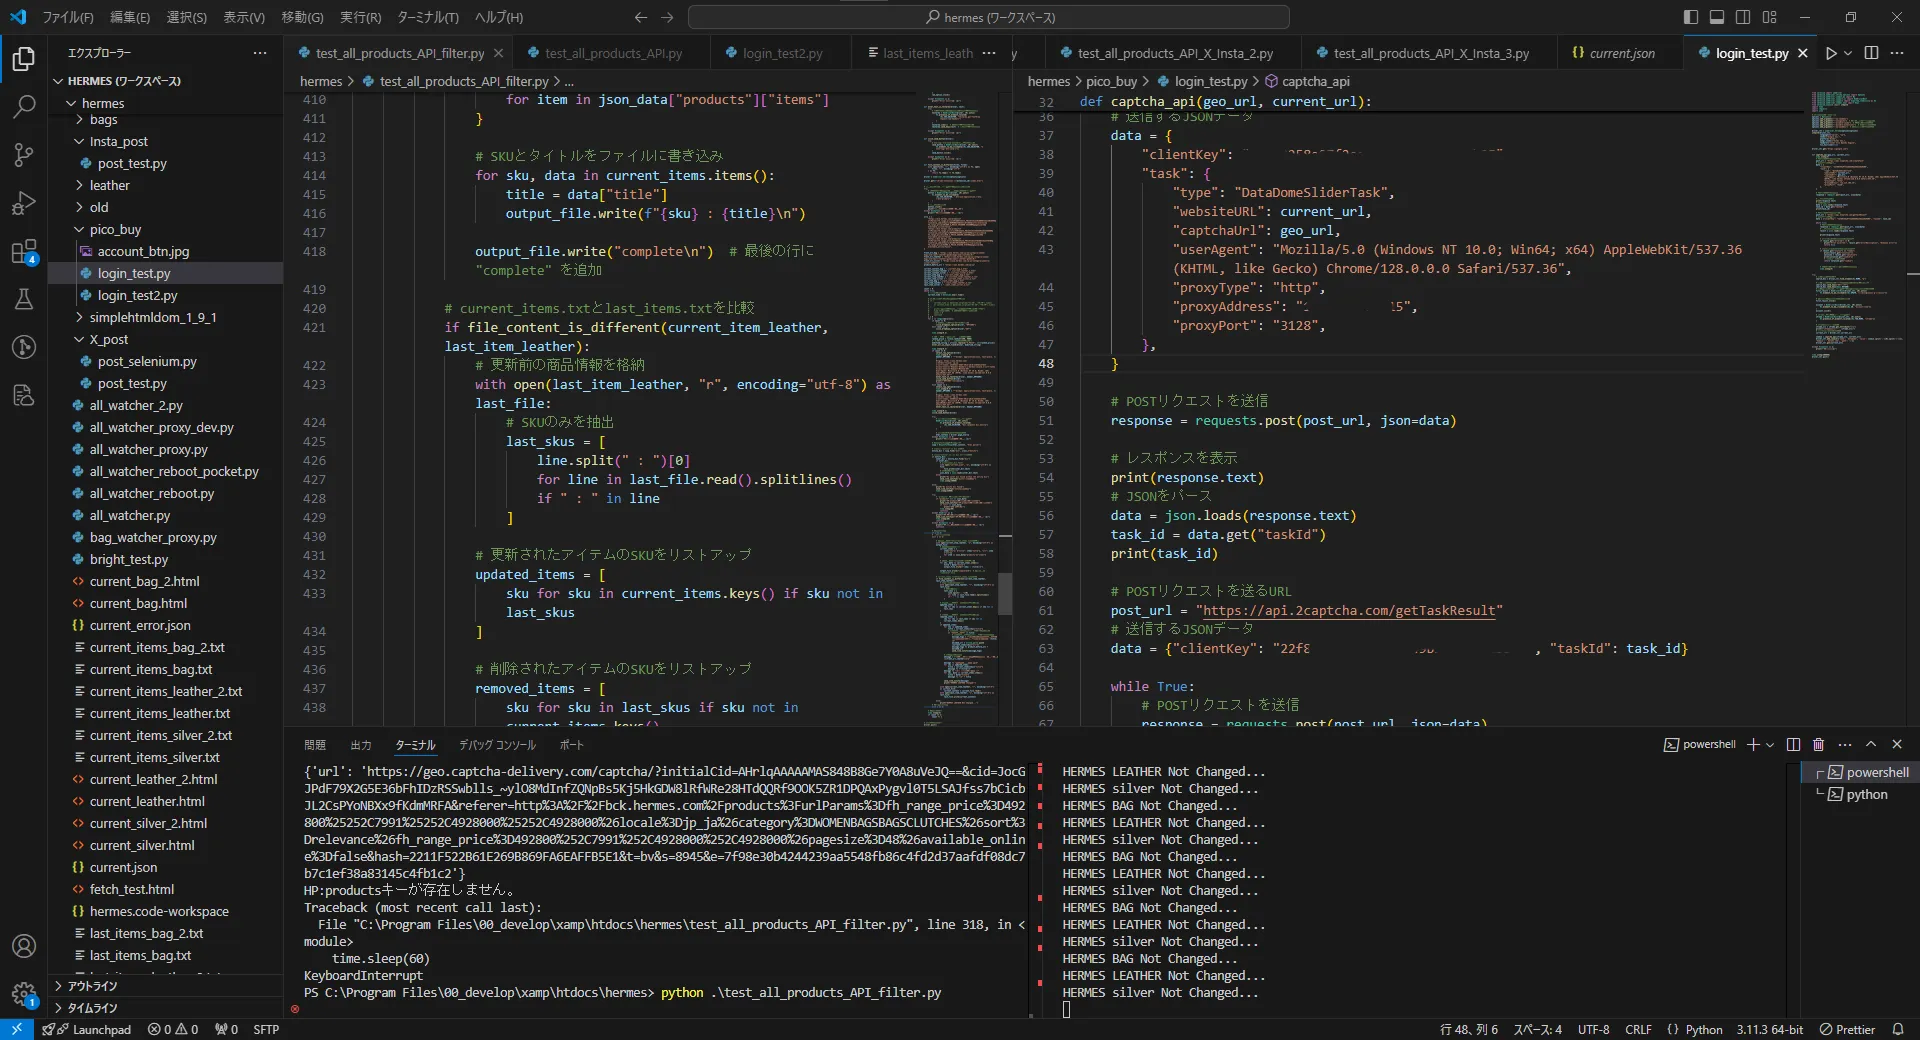
Task: Open Accounts icon in activity bar
Action: 24,946
